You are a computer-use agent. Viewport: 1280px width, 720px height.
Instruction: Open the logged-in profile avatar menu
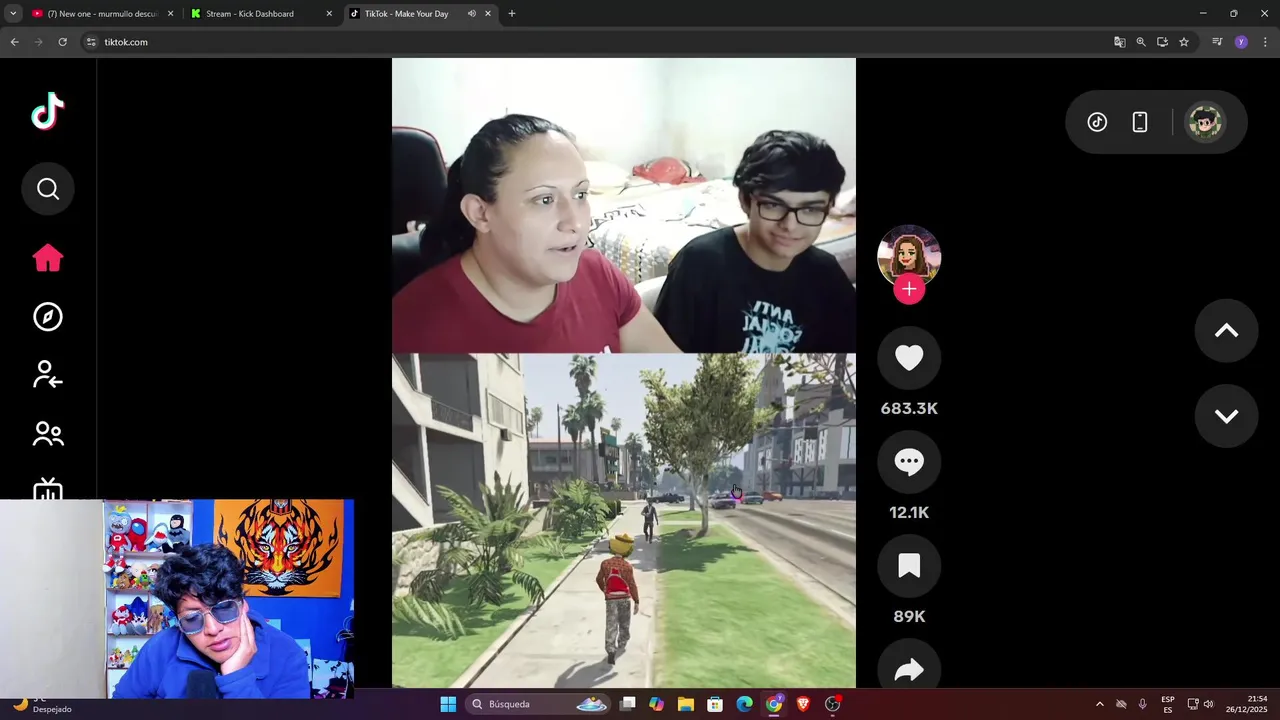[1205, 122]
